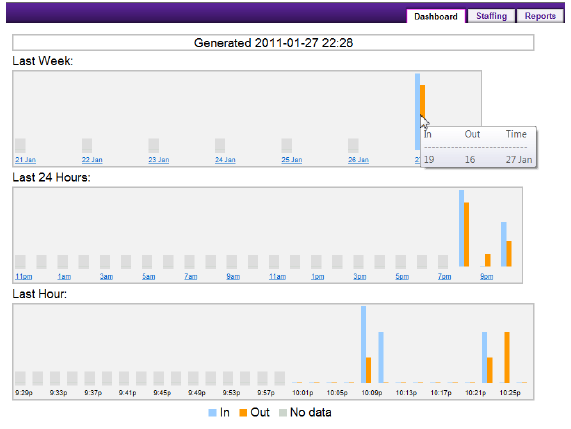Screen dimensions: 571x429
Task: Click the tooltip Time value 27 Jan
Action: click(x=519, y=160)
